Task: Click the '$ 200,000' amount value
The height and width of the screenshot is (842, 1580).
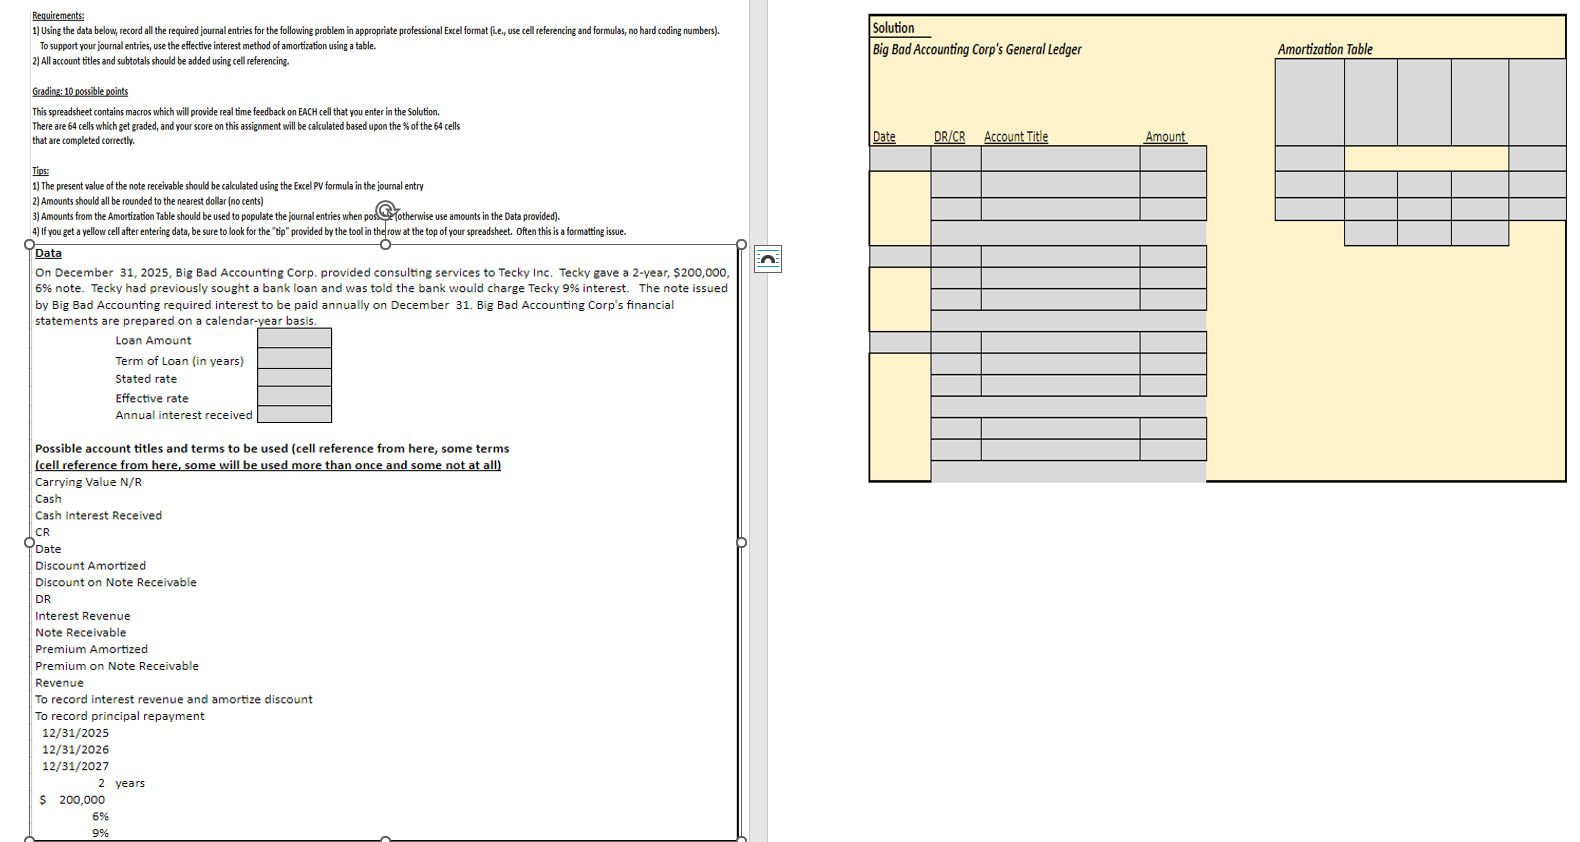Action: 72,800
